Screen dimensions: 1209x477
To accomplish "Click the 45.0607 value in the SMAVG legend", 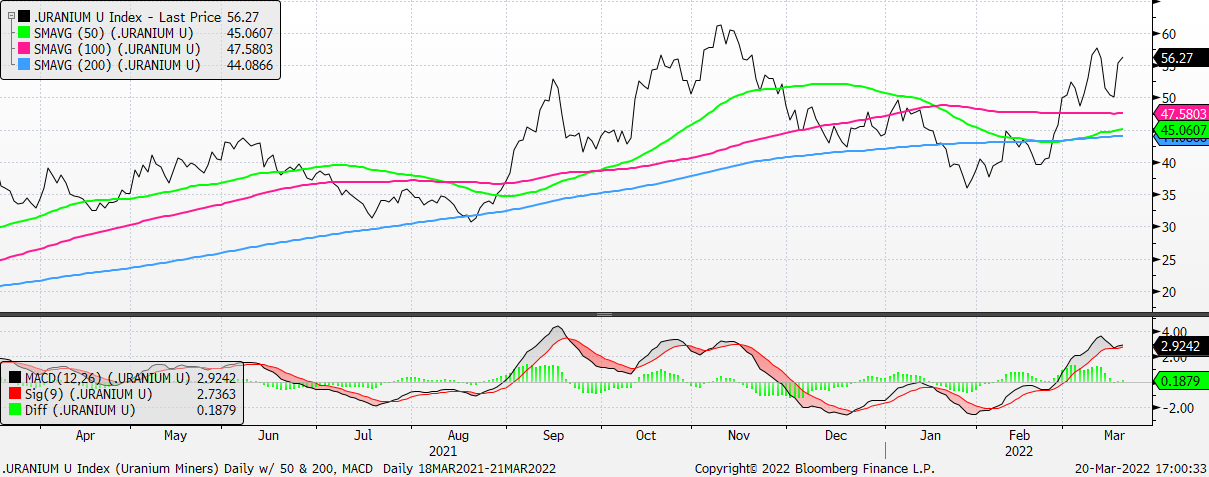I will coord(251,33).
